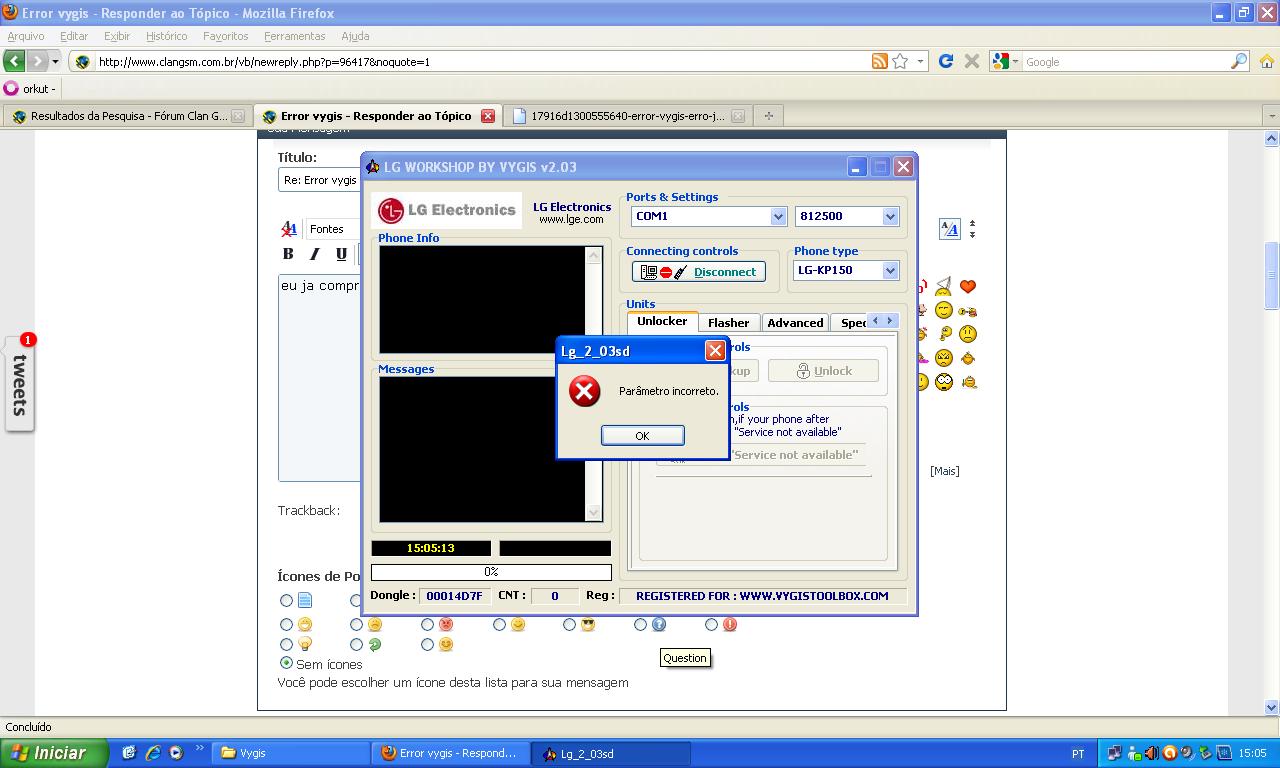Select the winking face post icon radio
1280x768 pixels.
pyautogui.click(x=427, y=644)
